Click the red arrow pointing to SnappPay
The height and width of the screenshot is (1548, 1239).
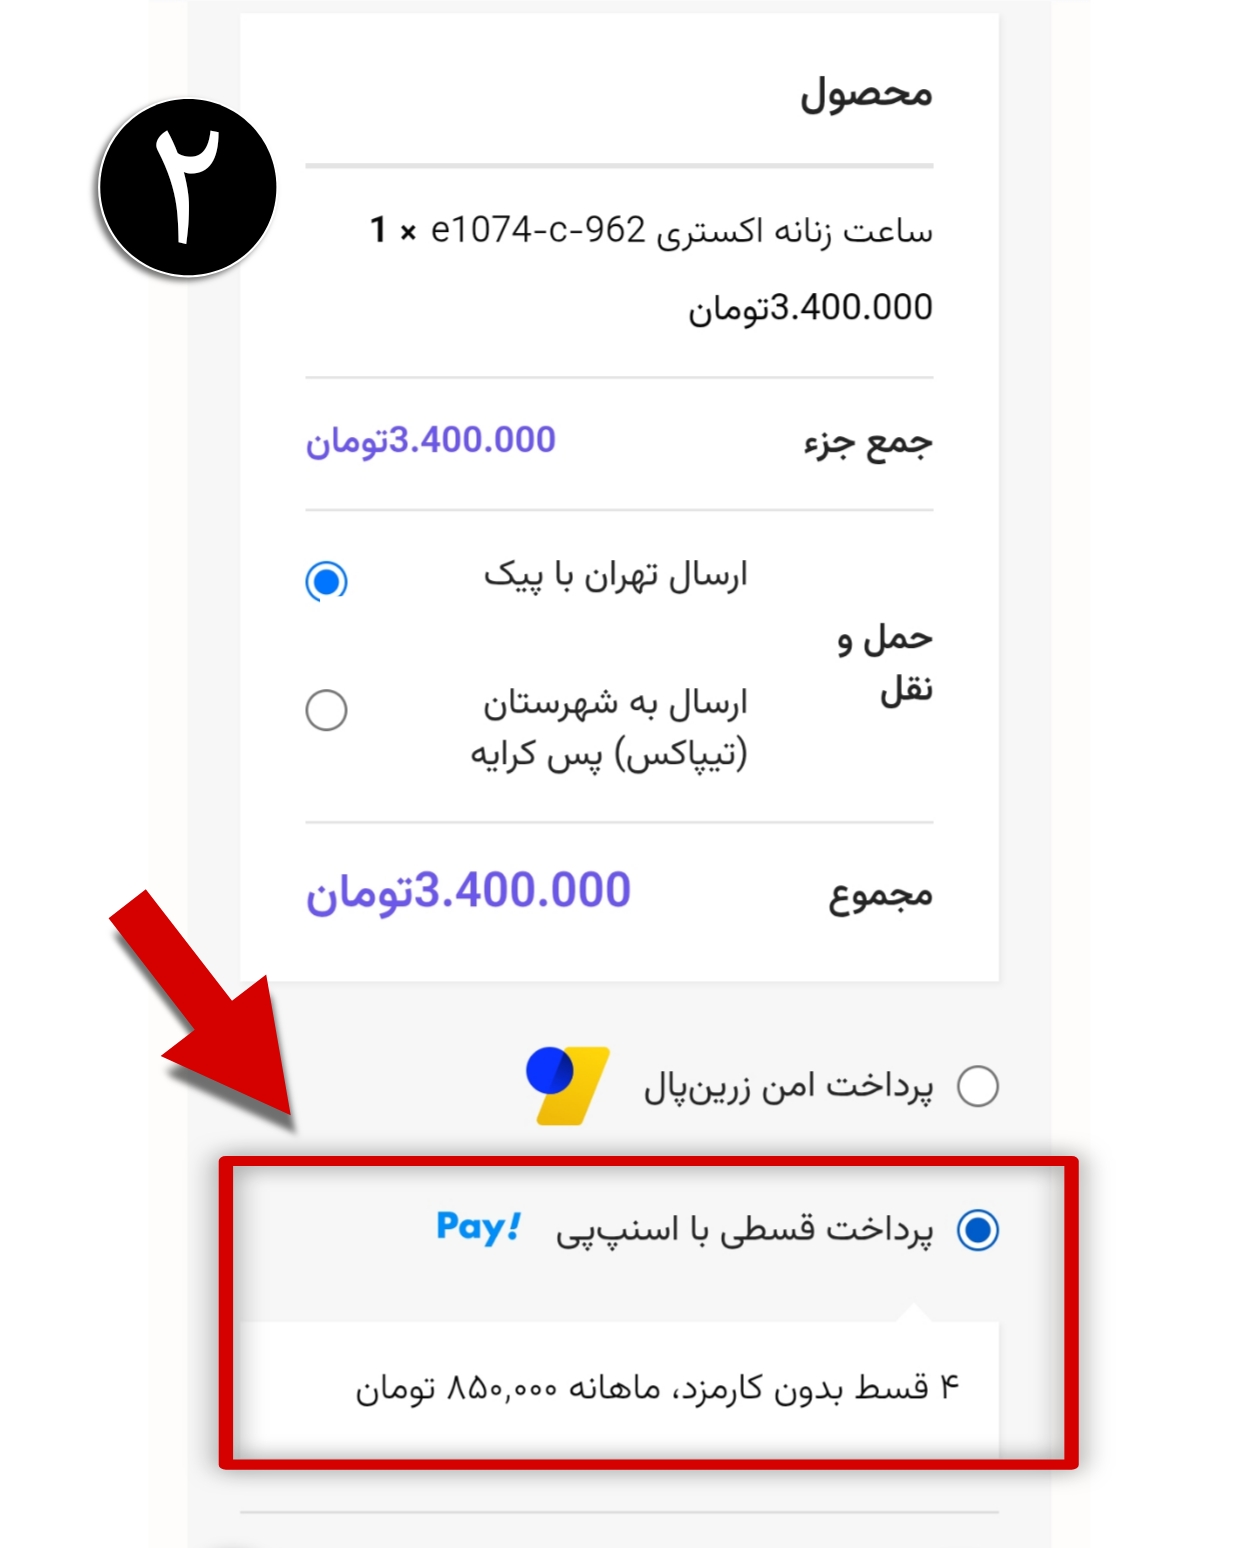[204, 1010]
